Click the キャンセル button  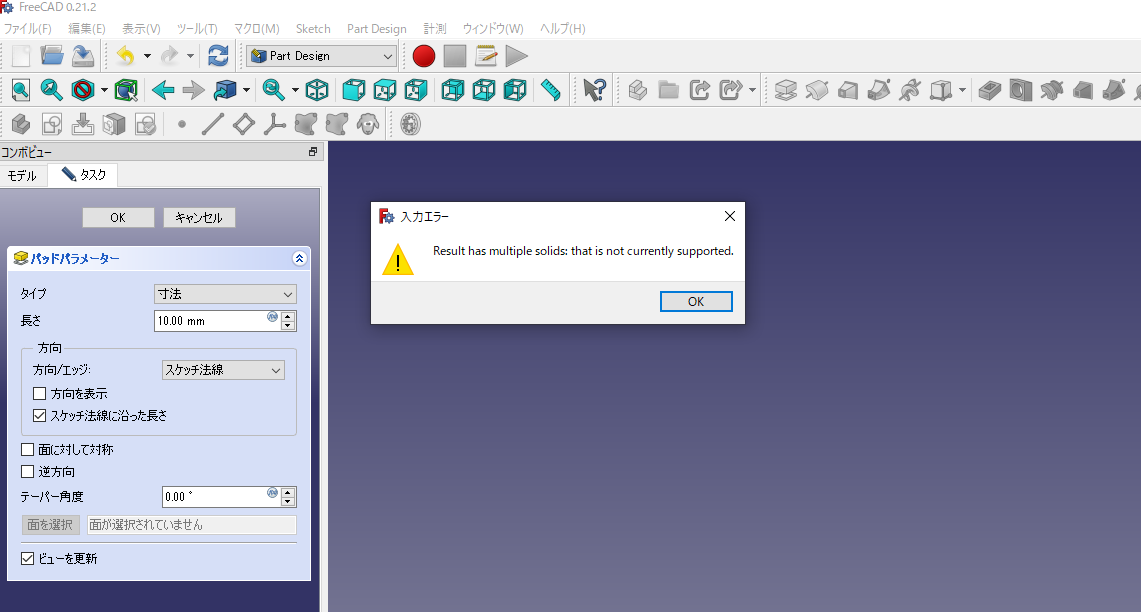[x=199, y=218]
